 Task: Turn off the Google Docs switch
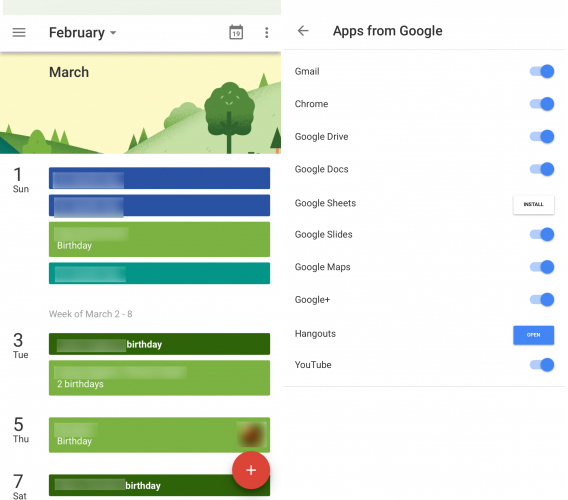click(542, 169)
